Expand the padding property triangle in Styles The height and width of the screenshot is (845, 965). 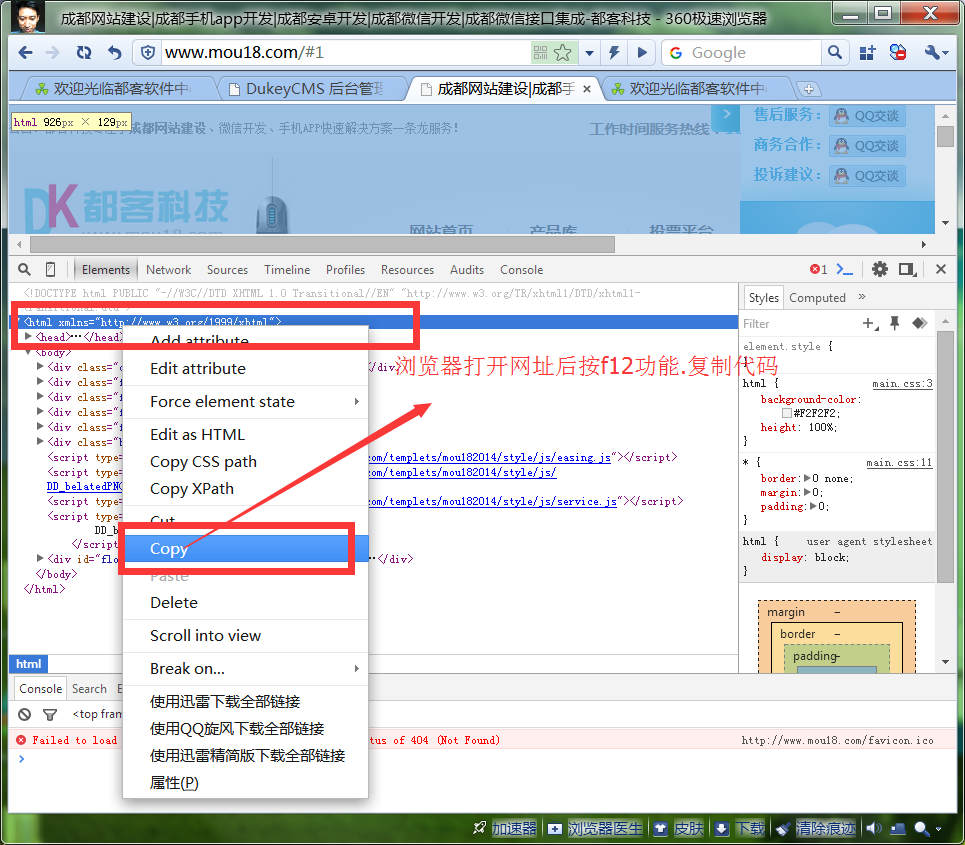click(x=814, y=507)
